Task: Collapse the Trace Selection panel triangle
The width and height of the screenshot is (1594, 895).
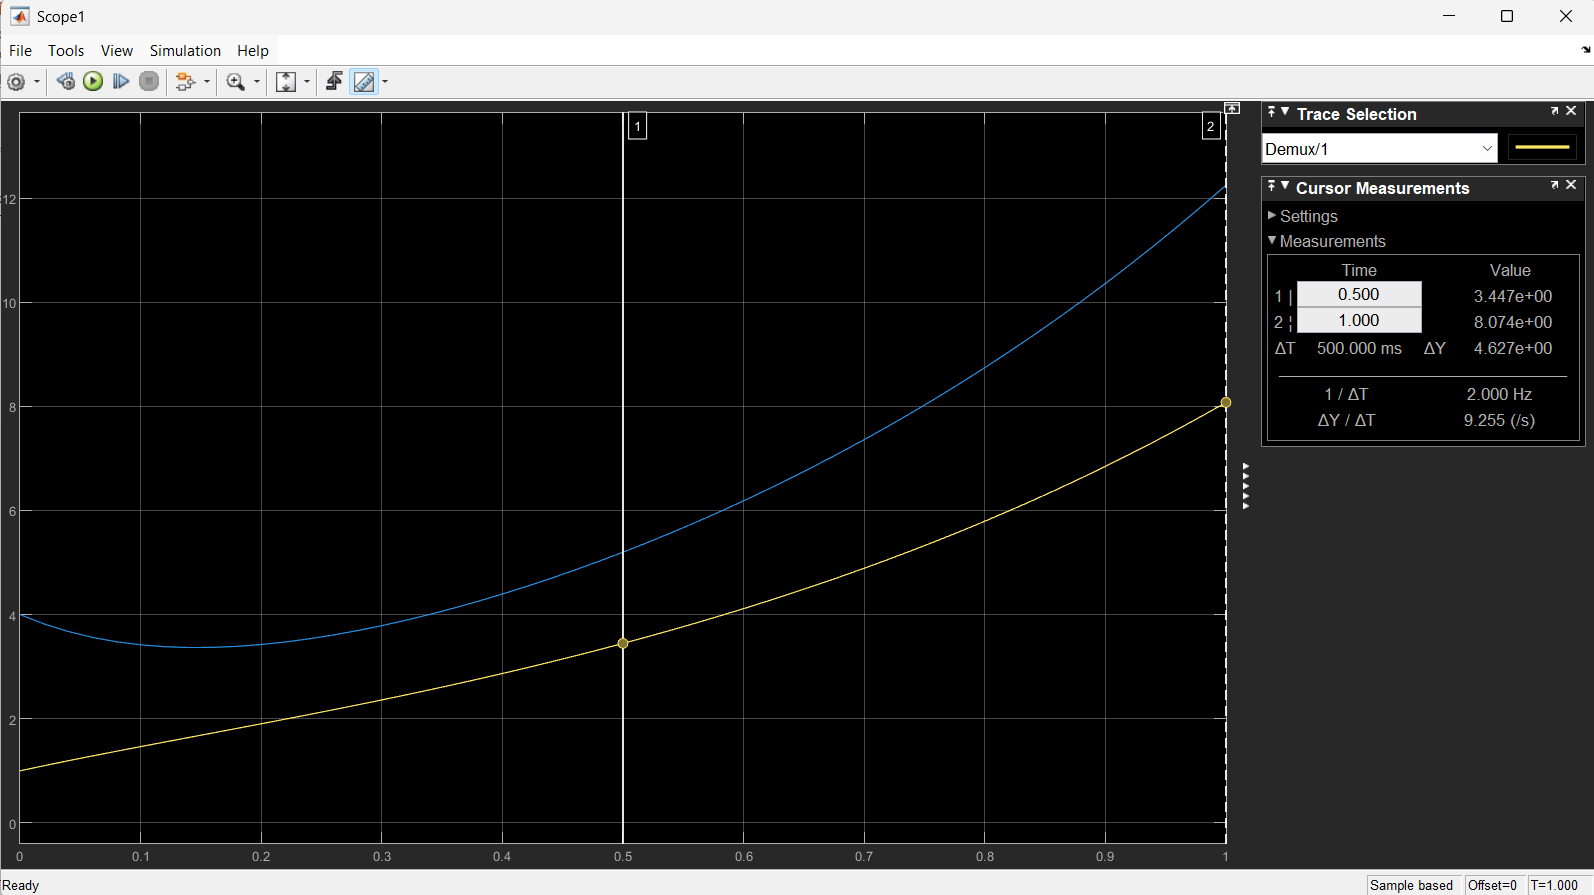Action: tap(1285, 112)
